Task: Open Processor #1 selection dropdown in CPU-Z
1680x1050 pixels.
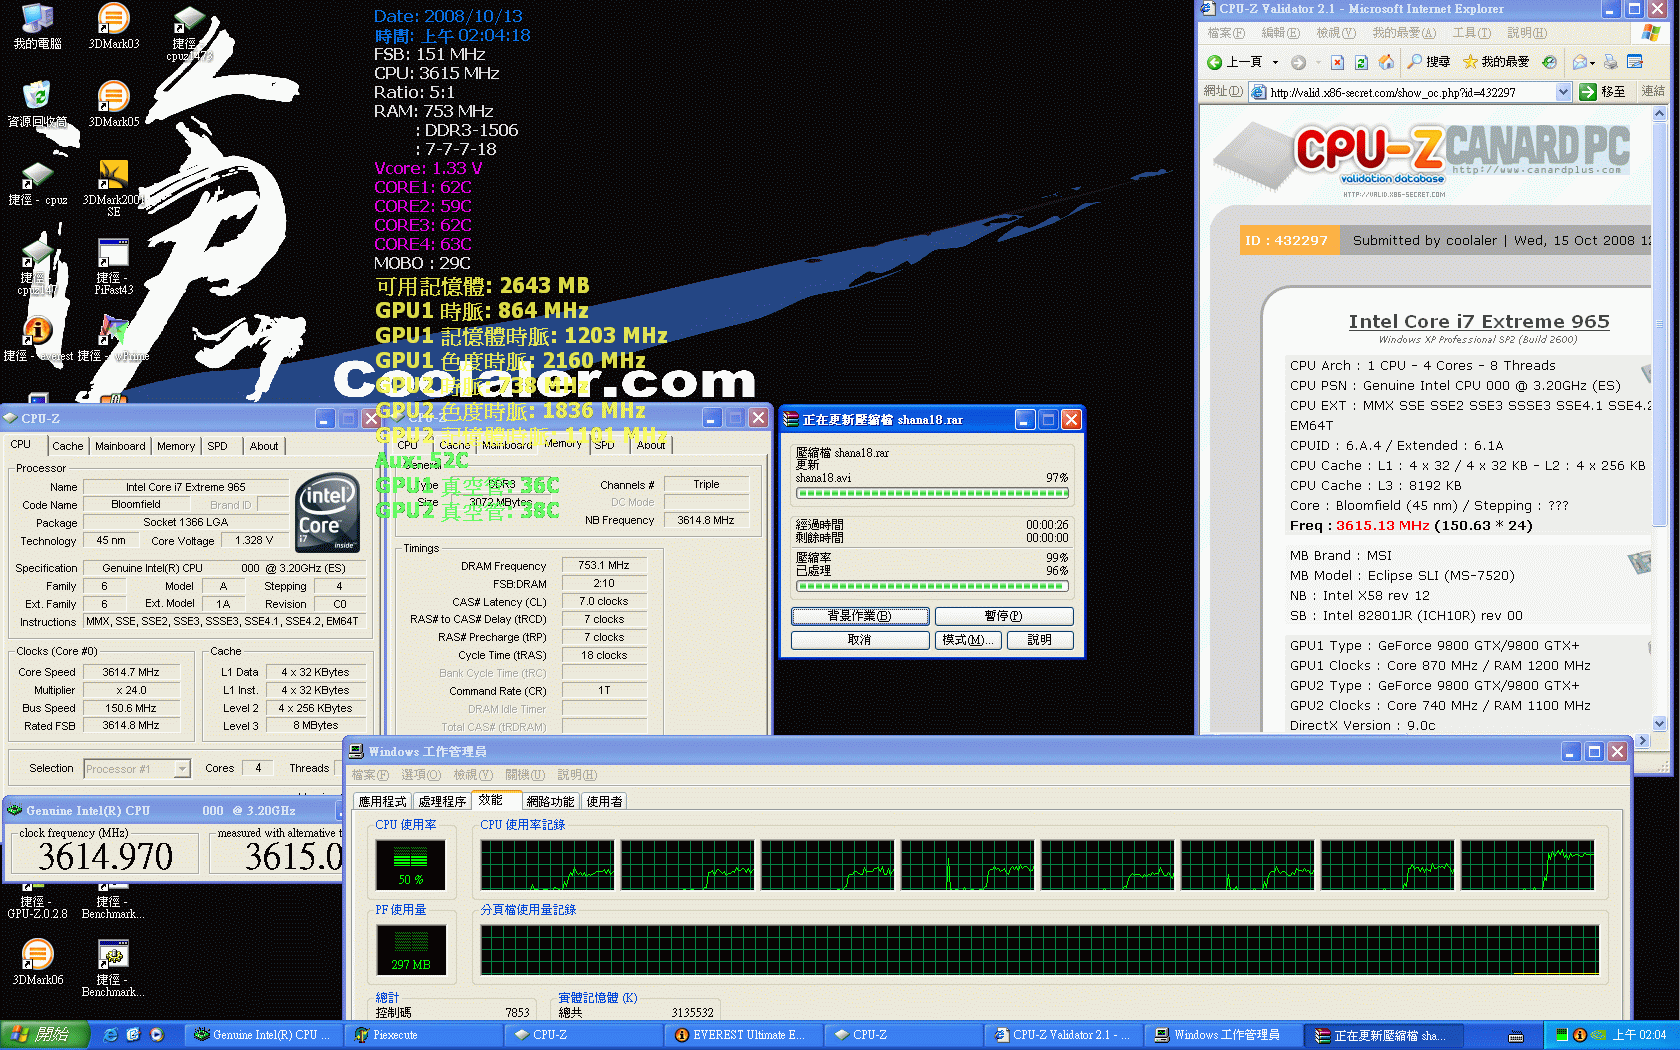Action: tap(182, 768)
